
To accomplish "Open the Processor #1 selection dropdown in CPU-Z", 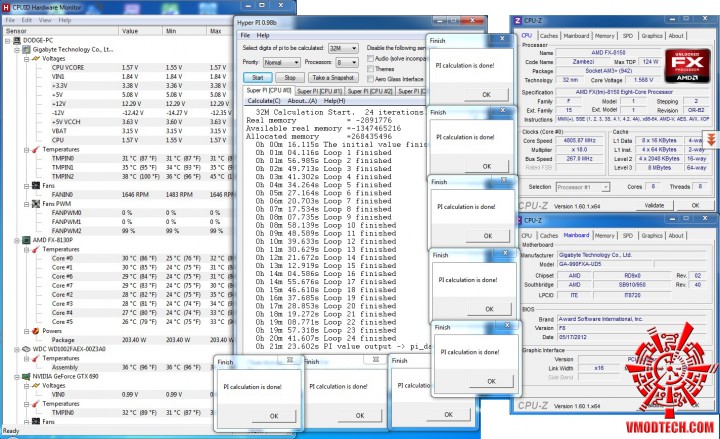I will coord(605,187).
